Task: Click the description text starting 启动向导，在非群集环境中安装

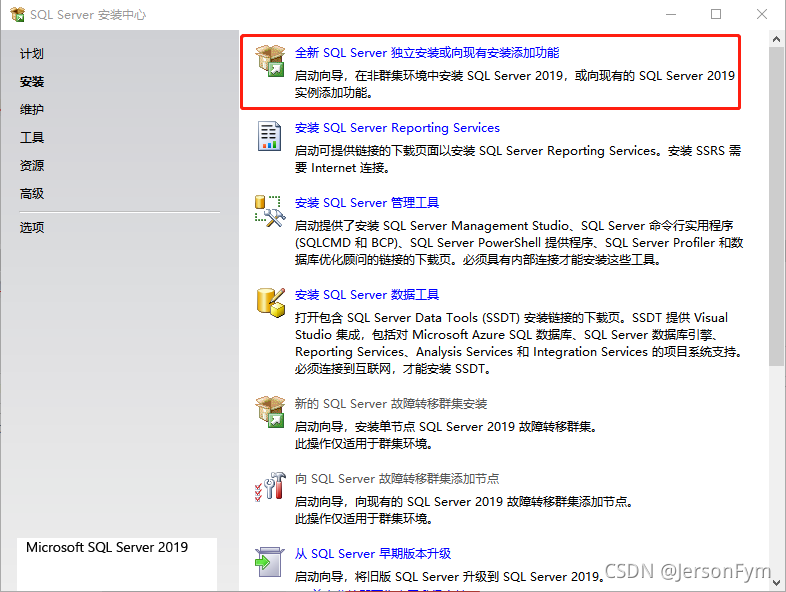Action: tap(515, 84)
